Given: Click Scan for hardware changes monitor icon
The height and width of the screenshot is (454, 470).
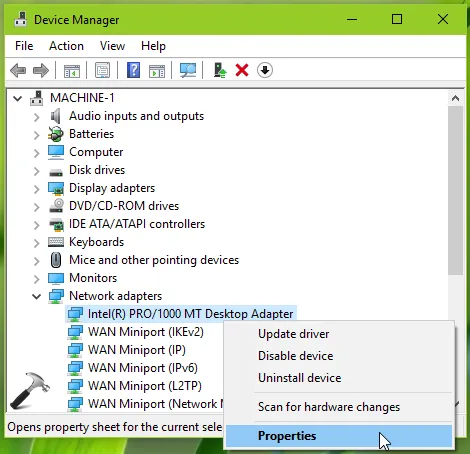Looking at the screenshot, I should pyautogui.click(x=188, y=70).
